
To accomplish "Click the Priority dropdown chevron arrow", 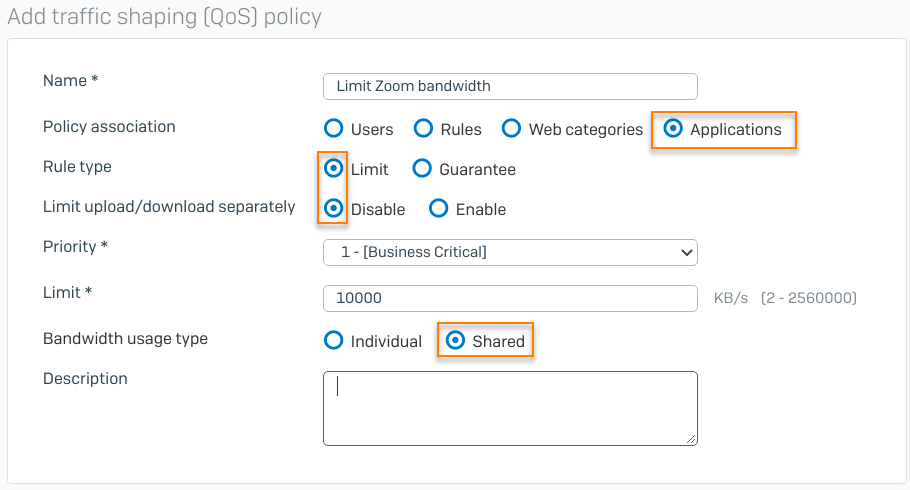I will tap(686, 253).
